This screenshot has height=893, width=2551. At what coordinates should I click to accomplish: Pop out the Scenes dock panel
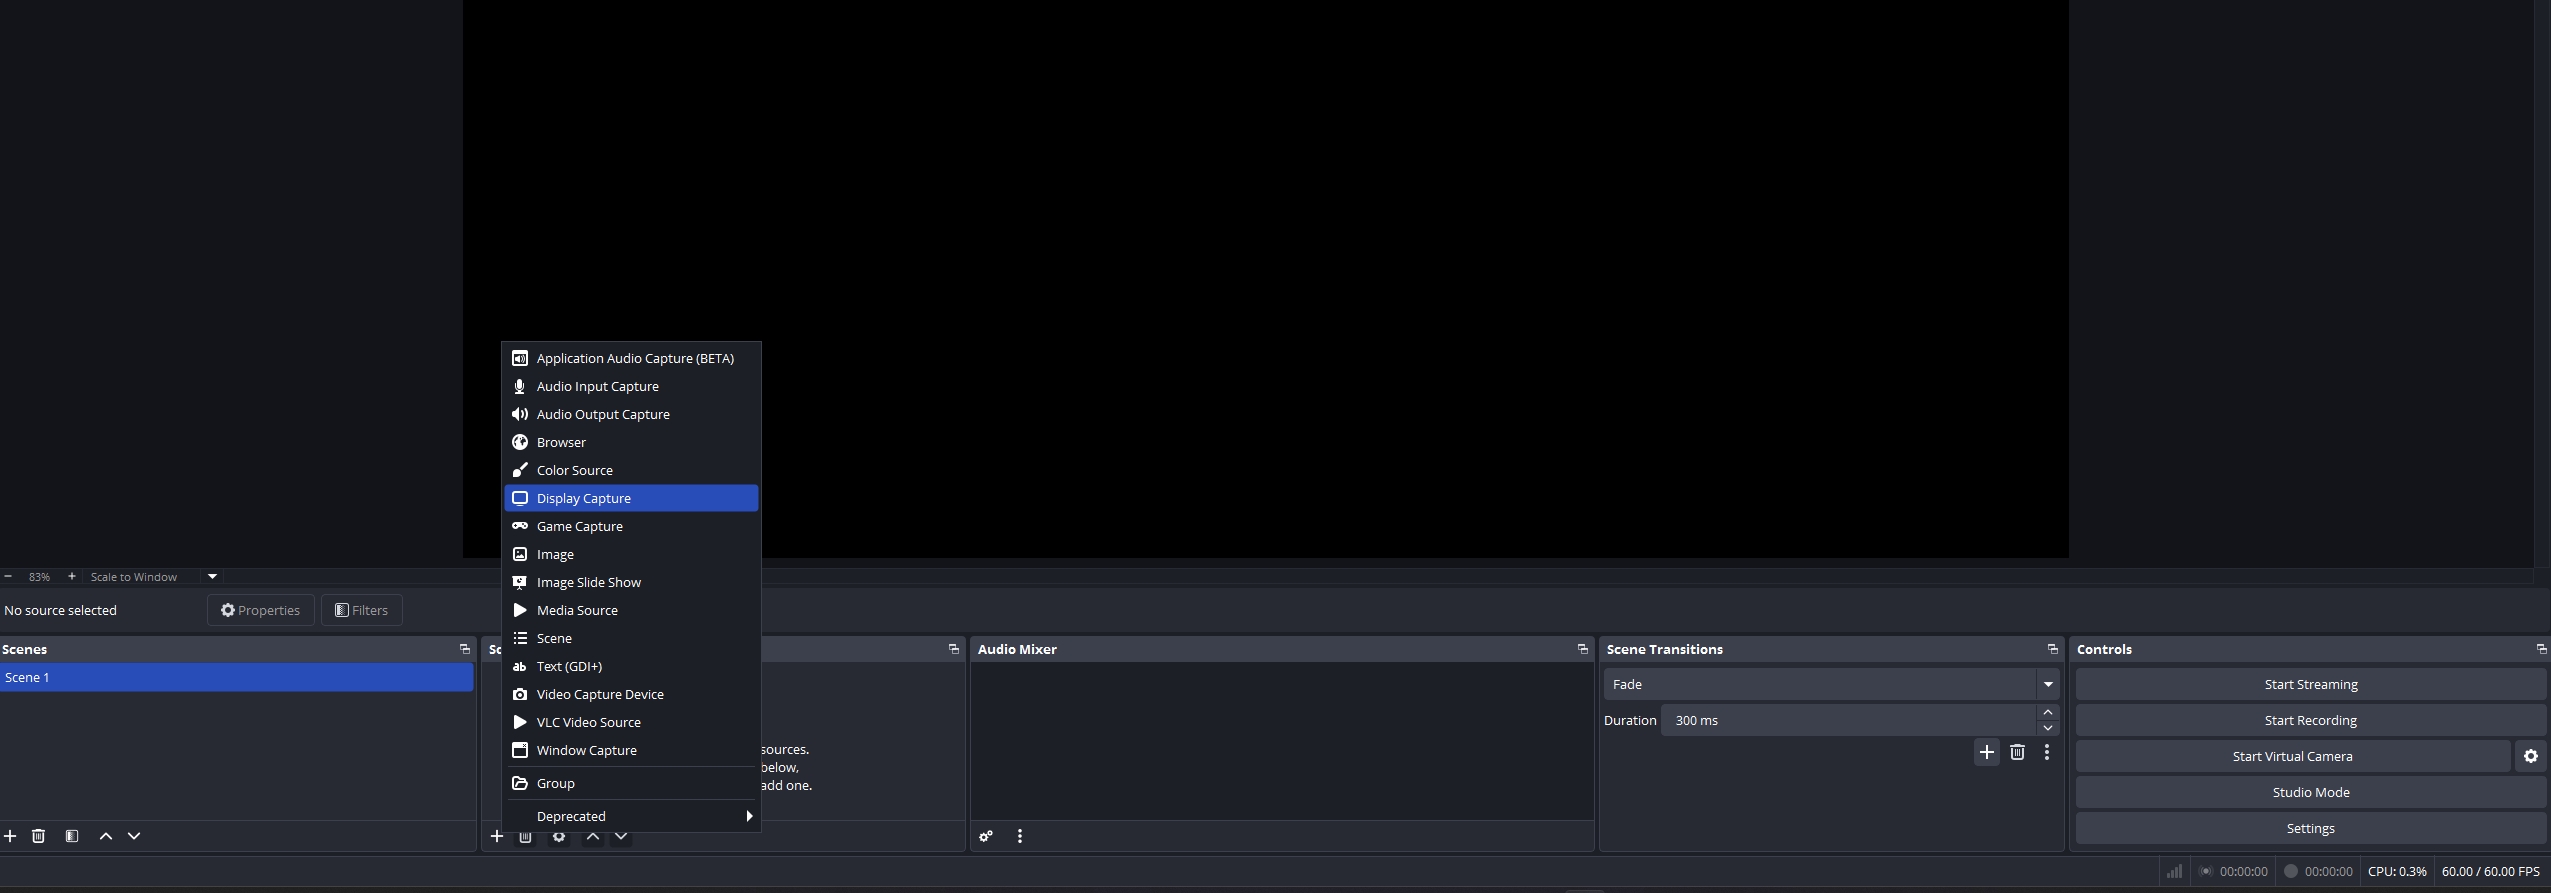[464, 649]
